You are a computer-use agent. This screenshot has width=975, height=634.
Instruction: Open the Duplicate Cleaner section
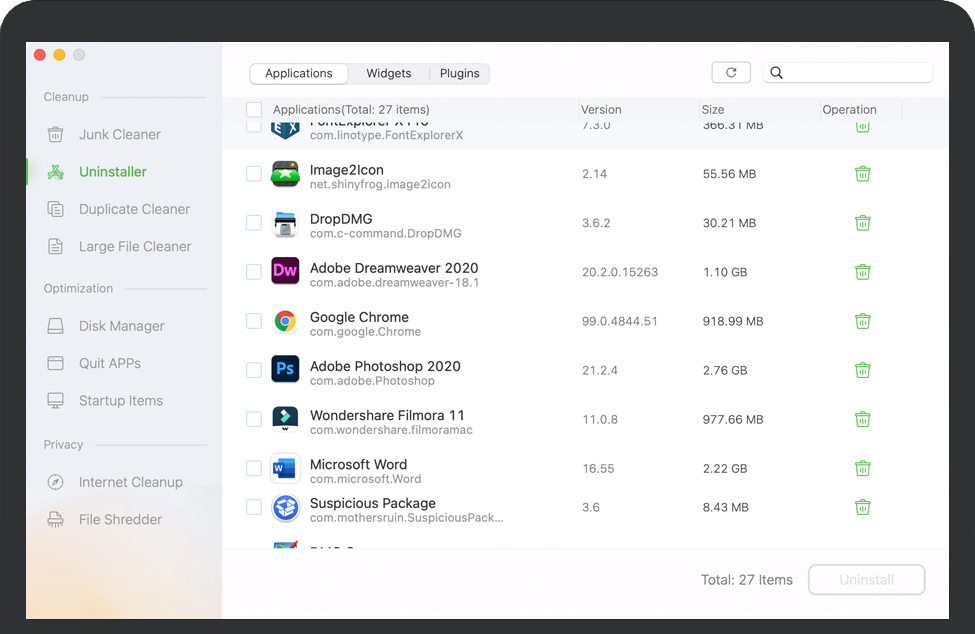[x=134, y=209]
